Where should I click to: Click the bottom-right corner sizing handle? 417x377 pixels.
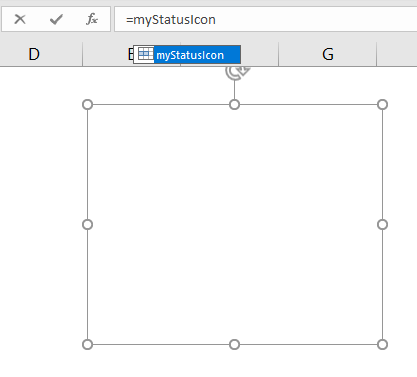pyautogui.click(x=382, y=344)
